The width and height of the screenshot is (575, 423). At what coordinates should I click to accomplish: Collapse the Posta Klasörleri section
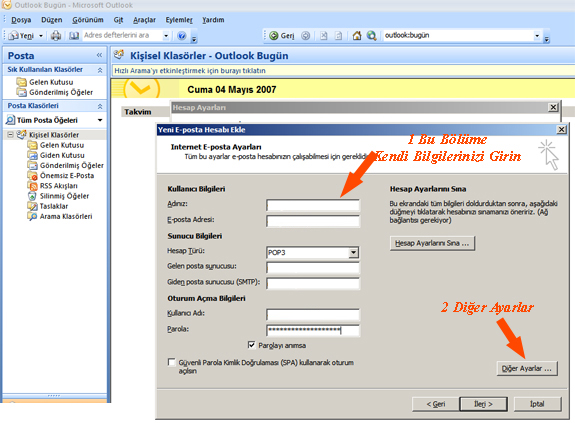[100, 106]
